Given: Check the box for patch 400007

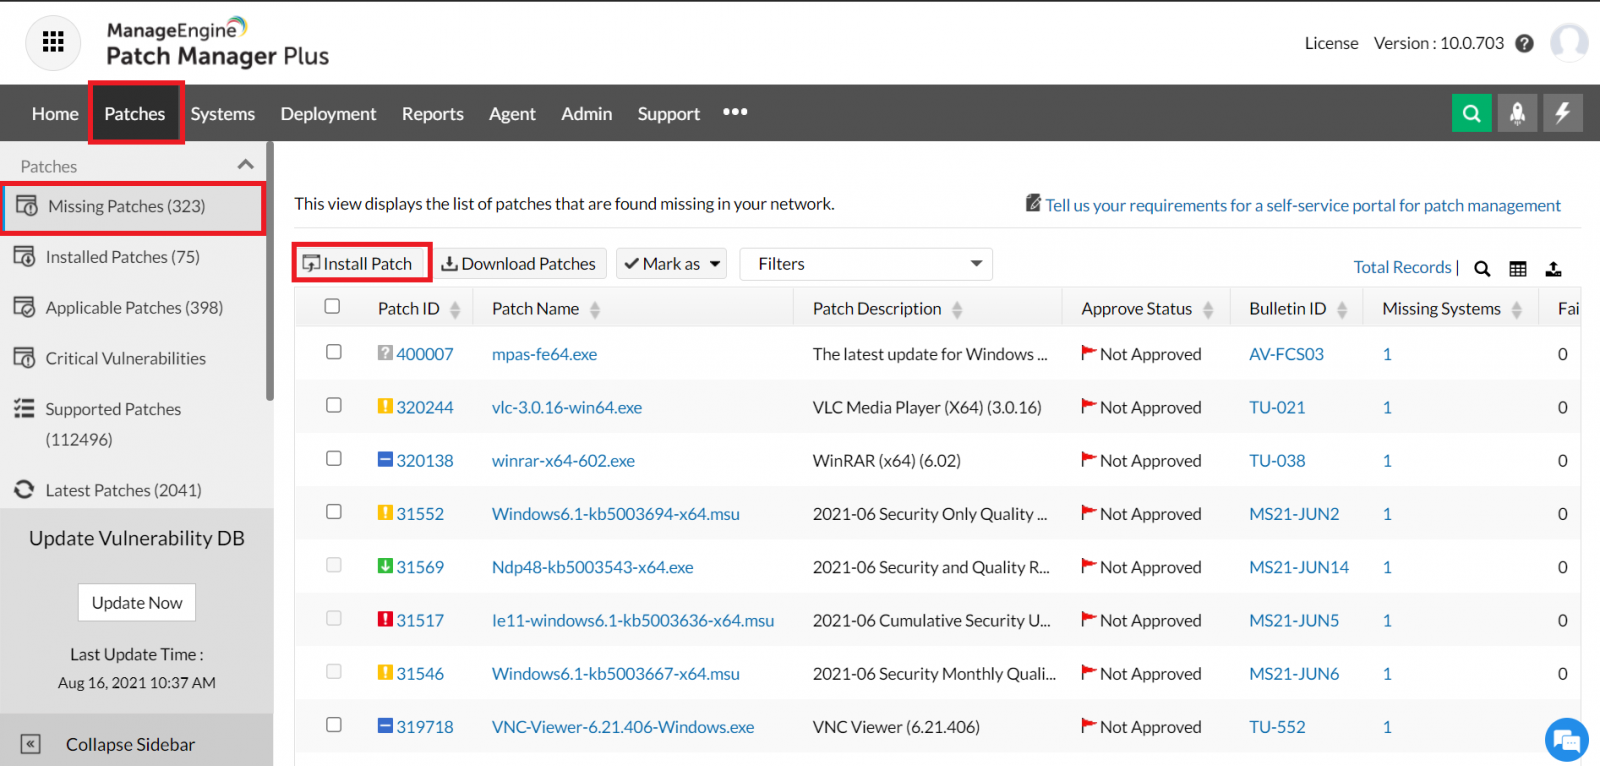Looking at the screenshot, I should click(334, 352).
